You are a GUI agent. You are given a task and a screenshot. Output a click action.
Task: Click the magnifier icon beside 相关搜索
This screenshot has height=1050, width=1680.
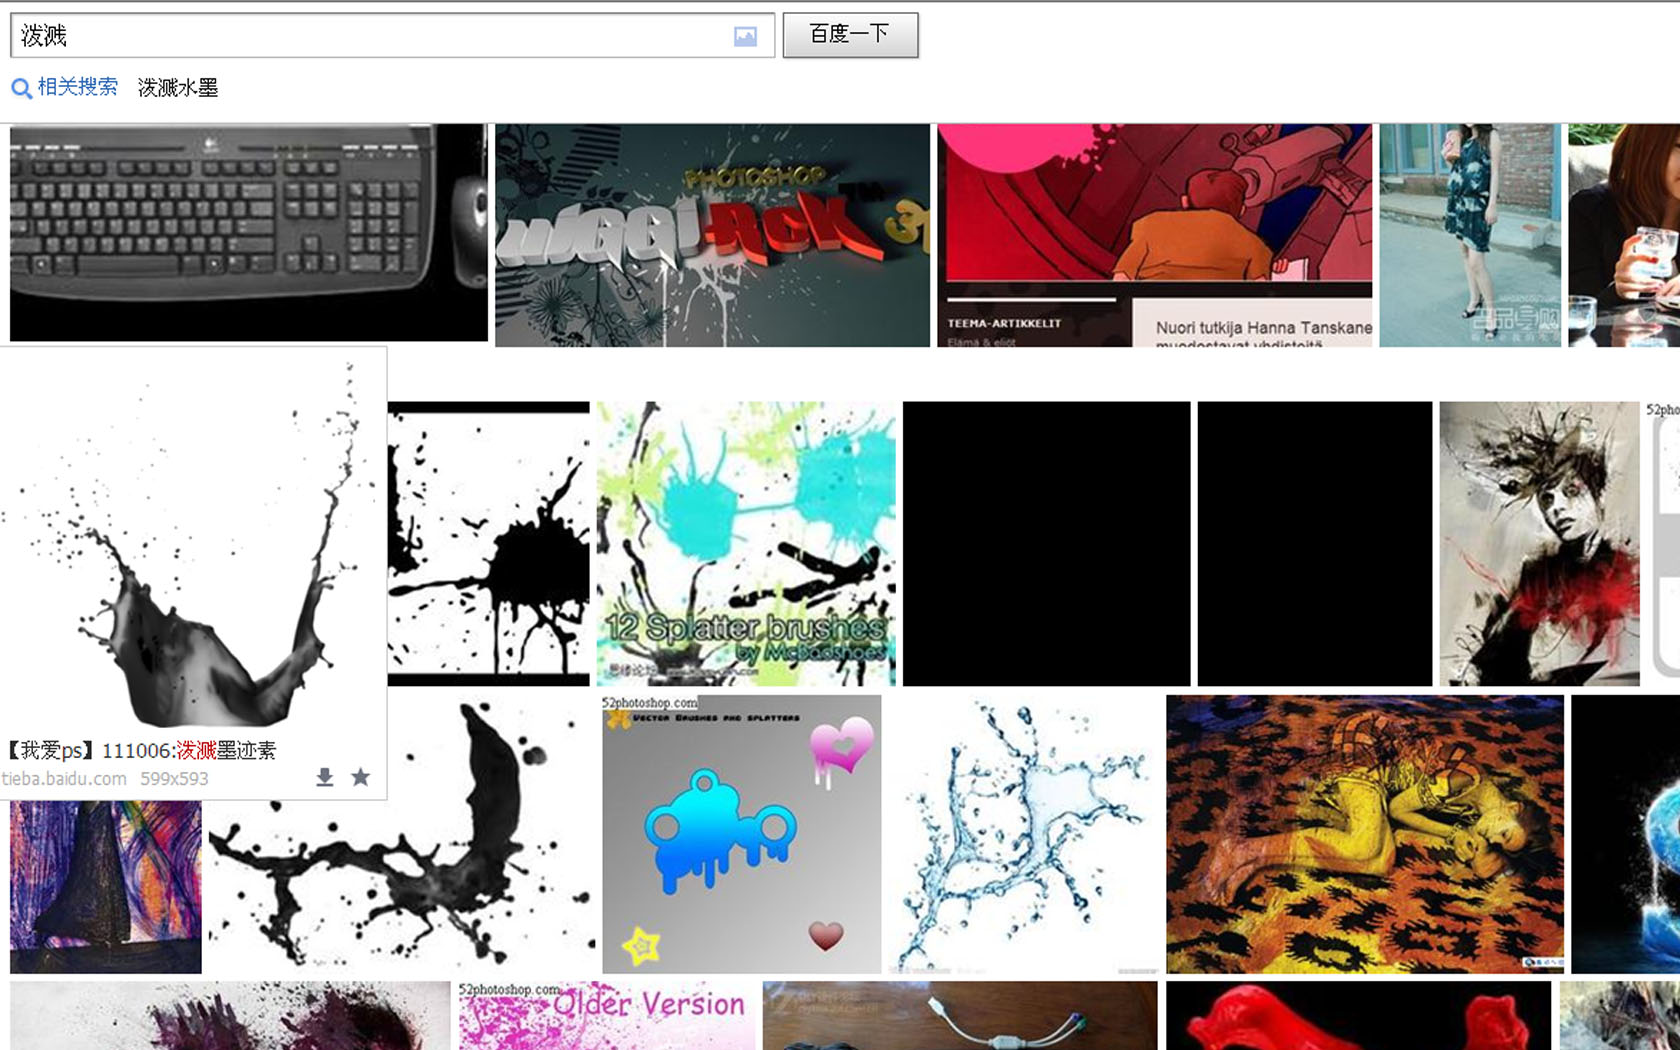[21, 88]
